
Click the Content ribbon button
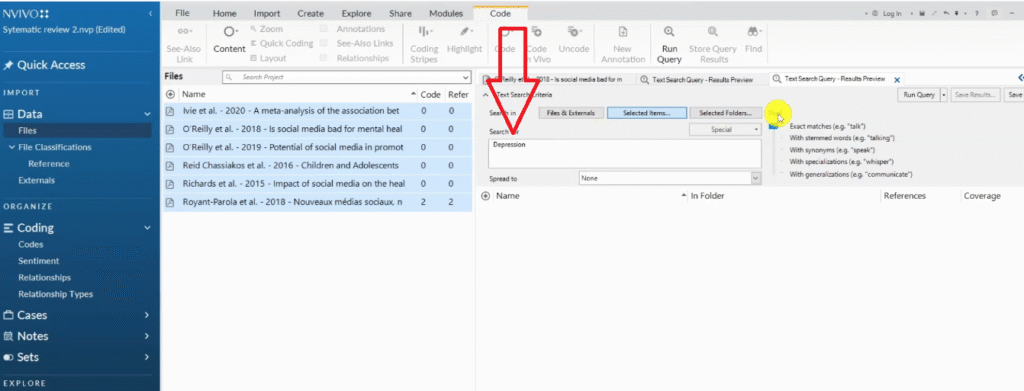tap(229, 40)
